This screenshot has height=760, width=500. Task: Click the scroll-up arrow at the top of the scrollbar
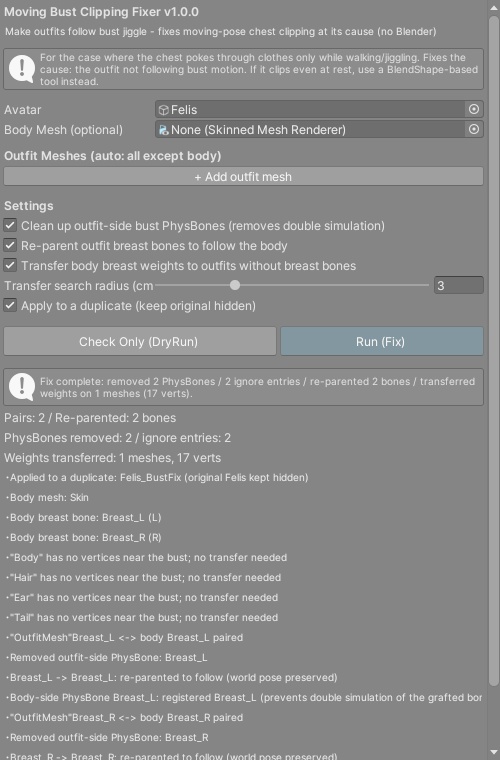tap(494, 7)
